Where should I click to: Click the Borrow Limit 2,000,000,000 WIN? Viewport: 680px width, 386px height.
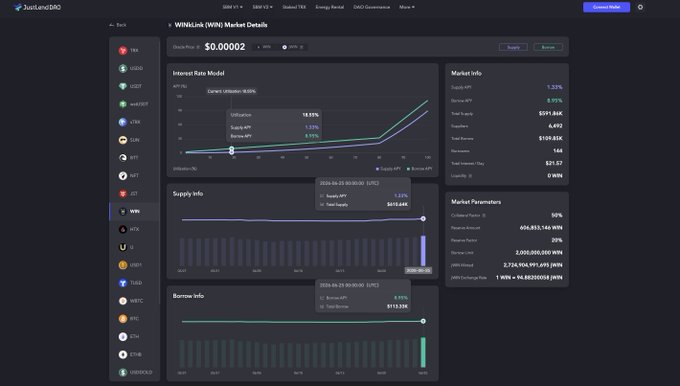click(539, 252)
